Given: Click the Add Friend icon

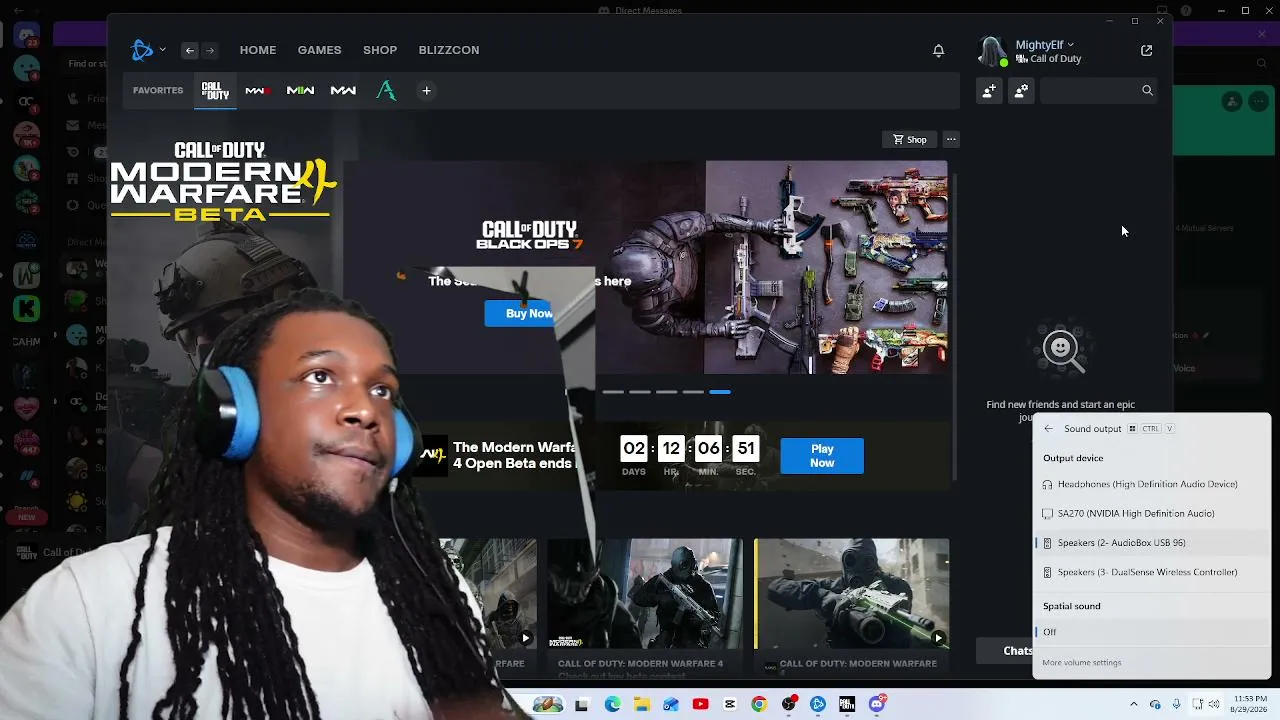Looking at the screenshot, I should 989,90.
